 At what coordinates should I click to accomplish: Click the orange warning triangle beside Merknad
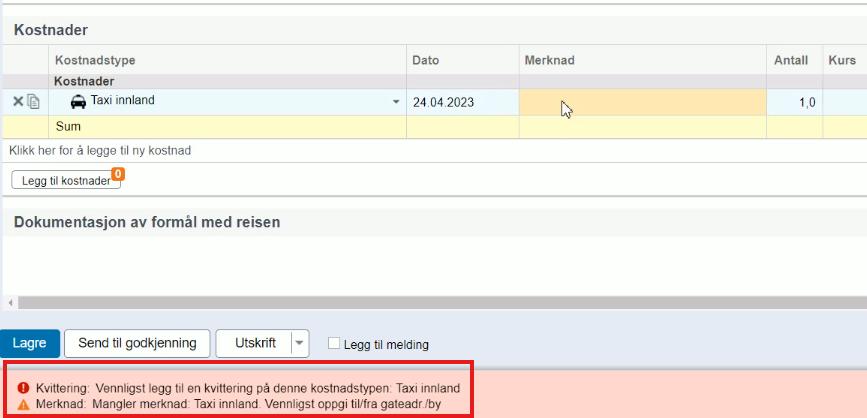(x=23, y=404)
